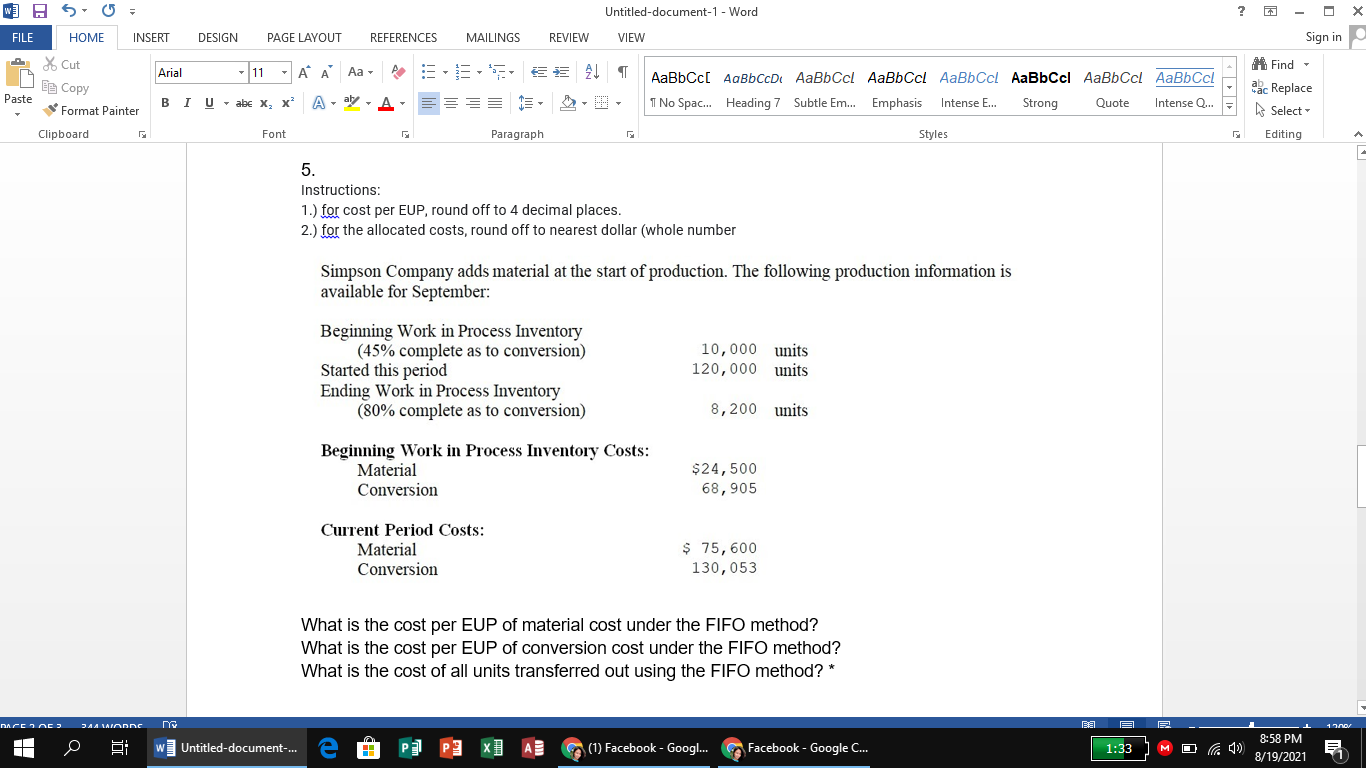Click the Sign in link
Viewport: 1366px width, 768px height.
[x=1322, y=37]
